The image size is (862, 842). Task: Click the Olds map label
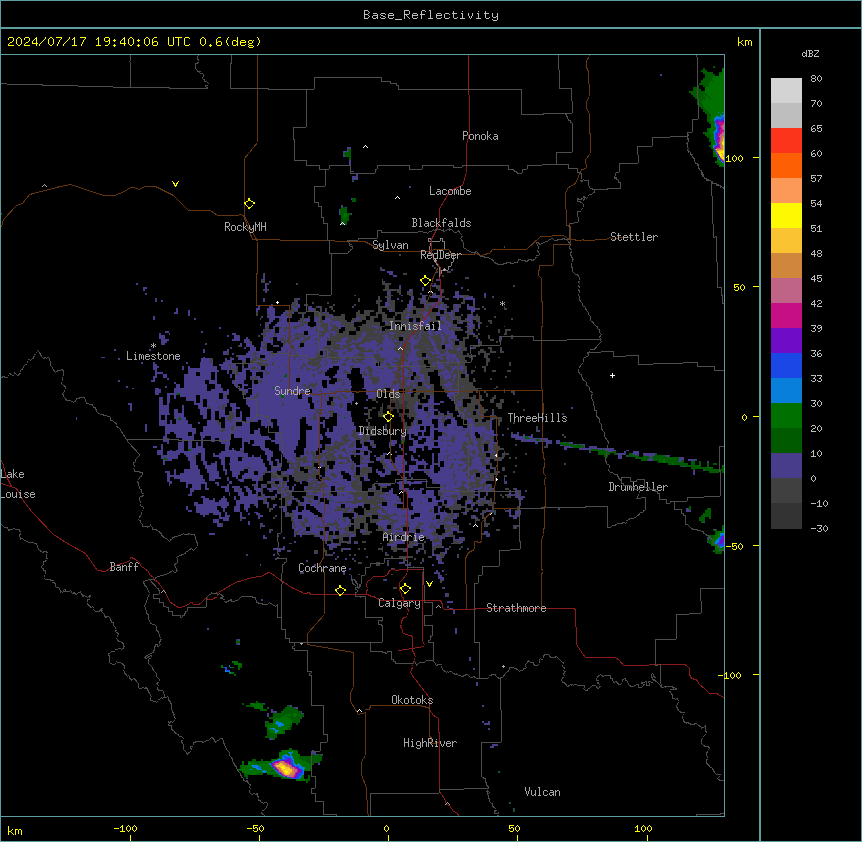(388, 394)
